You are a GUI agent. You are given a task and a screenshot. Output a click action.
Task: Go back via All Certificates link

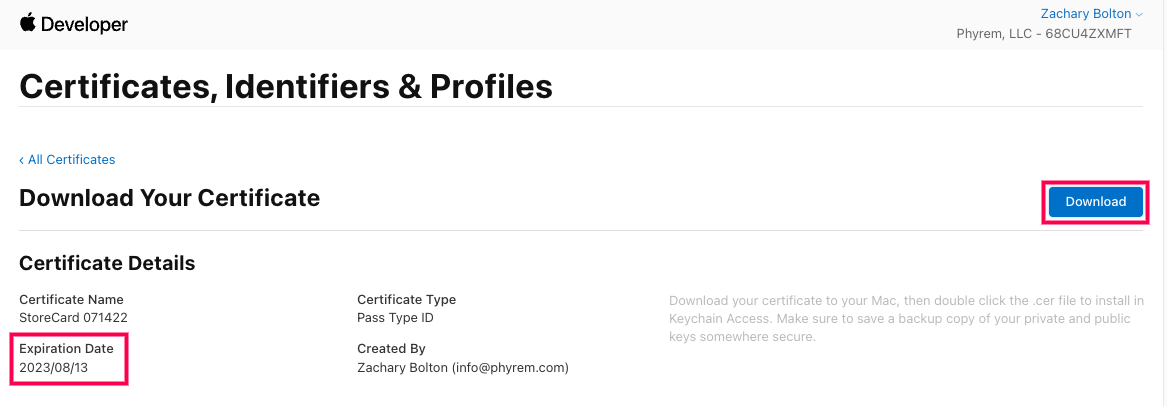pos(71,160)
